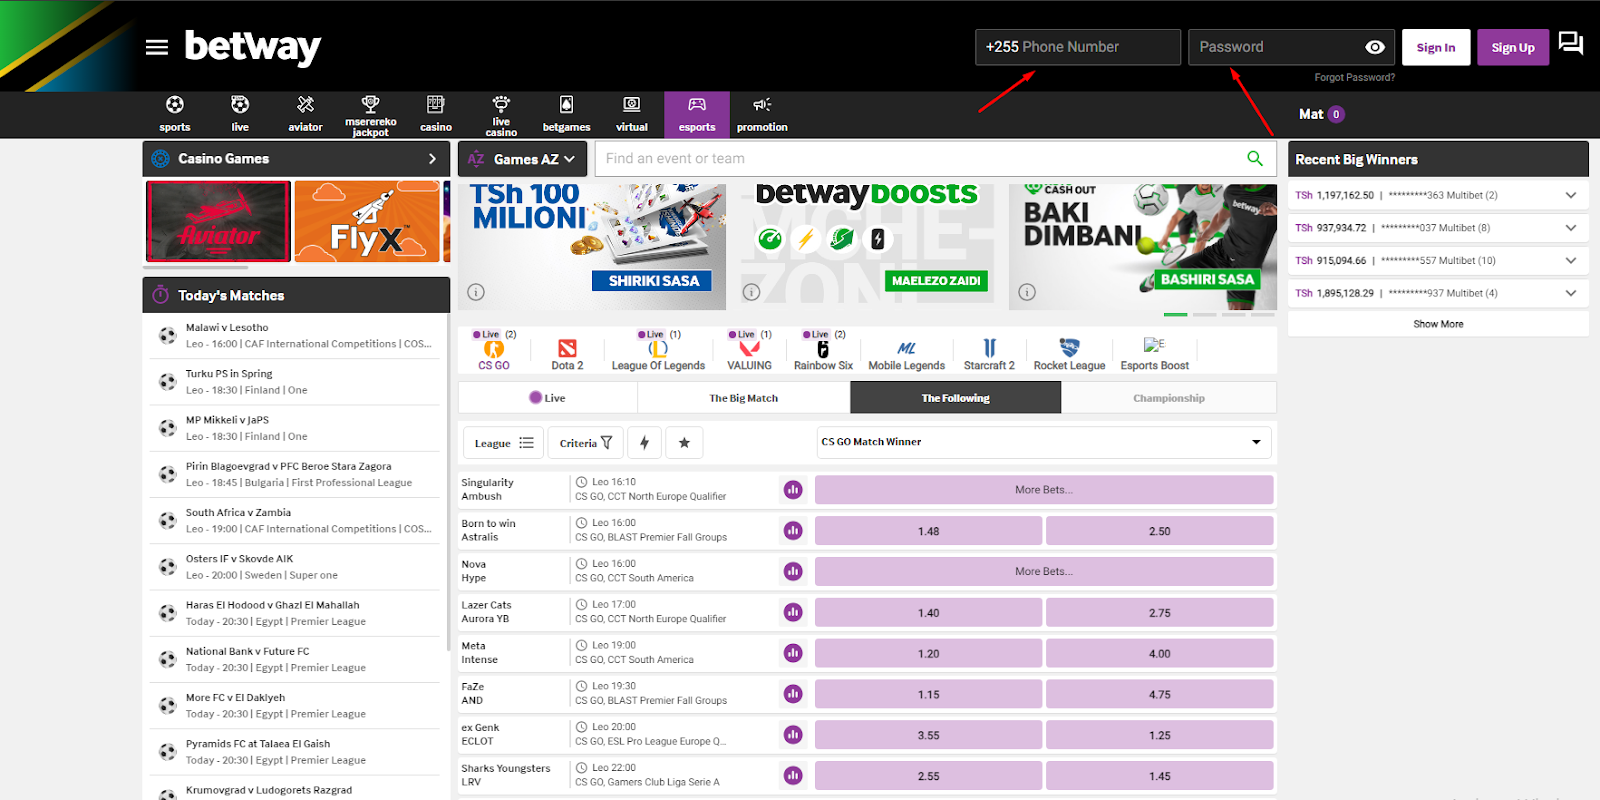Click BASHIRI SASA banner button

point(1207,280)
